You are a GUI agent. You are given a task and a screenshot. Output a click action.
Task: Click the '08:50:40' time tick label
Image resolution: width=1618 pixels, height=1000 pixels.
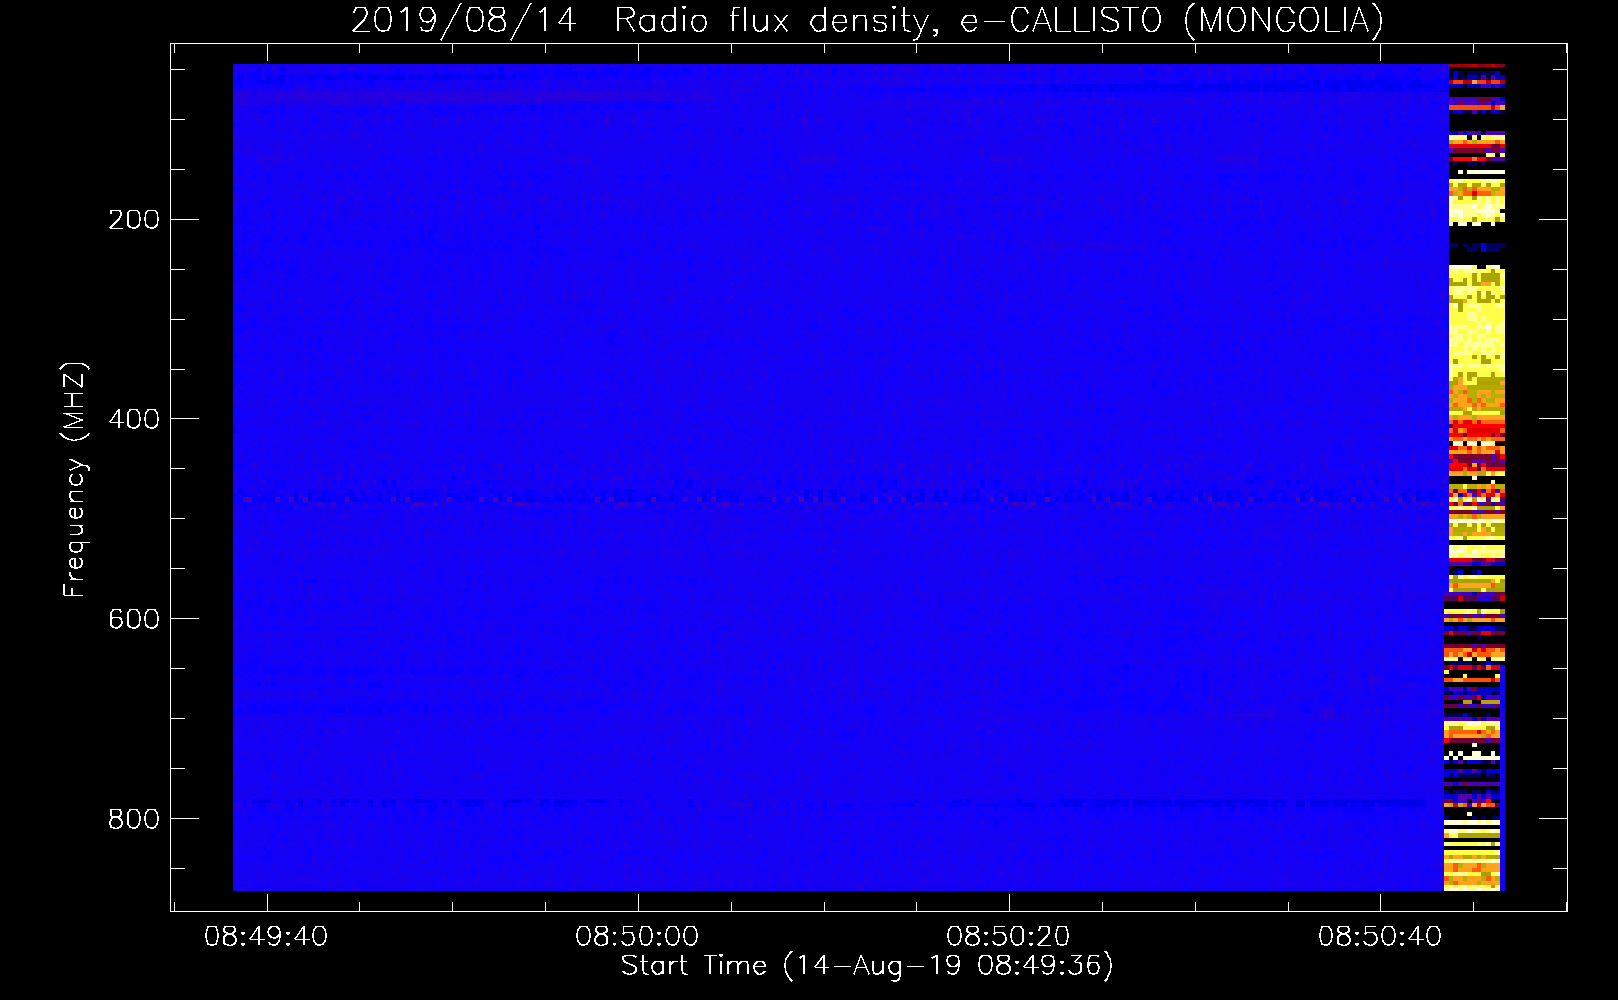click(1380, 937)
